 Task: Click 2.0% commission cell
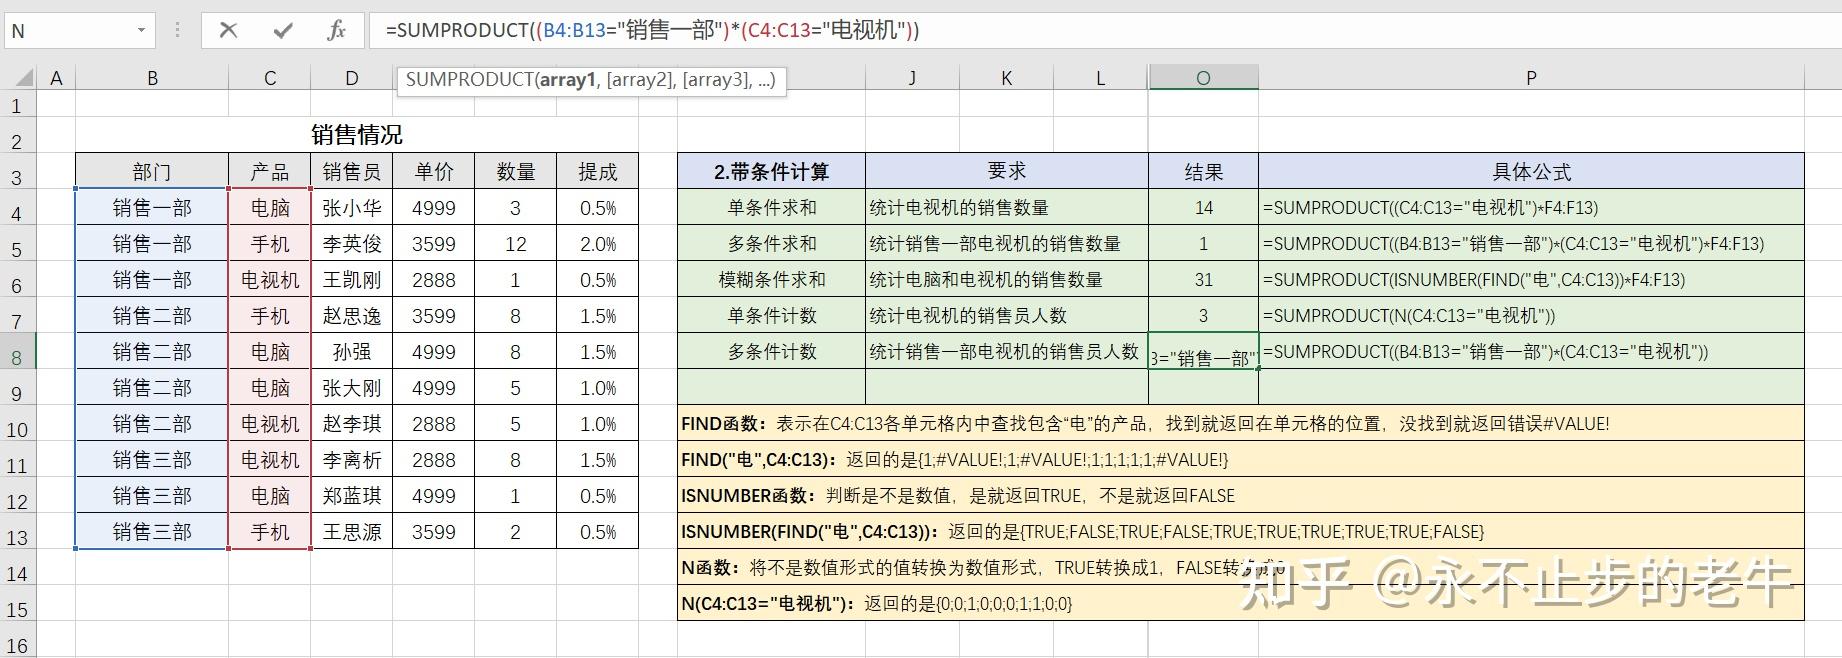pyautogui.click(x=598, y=244)
